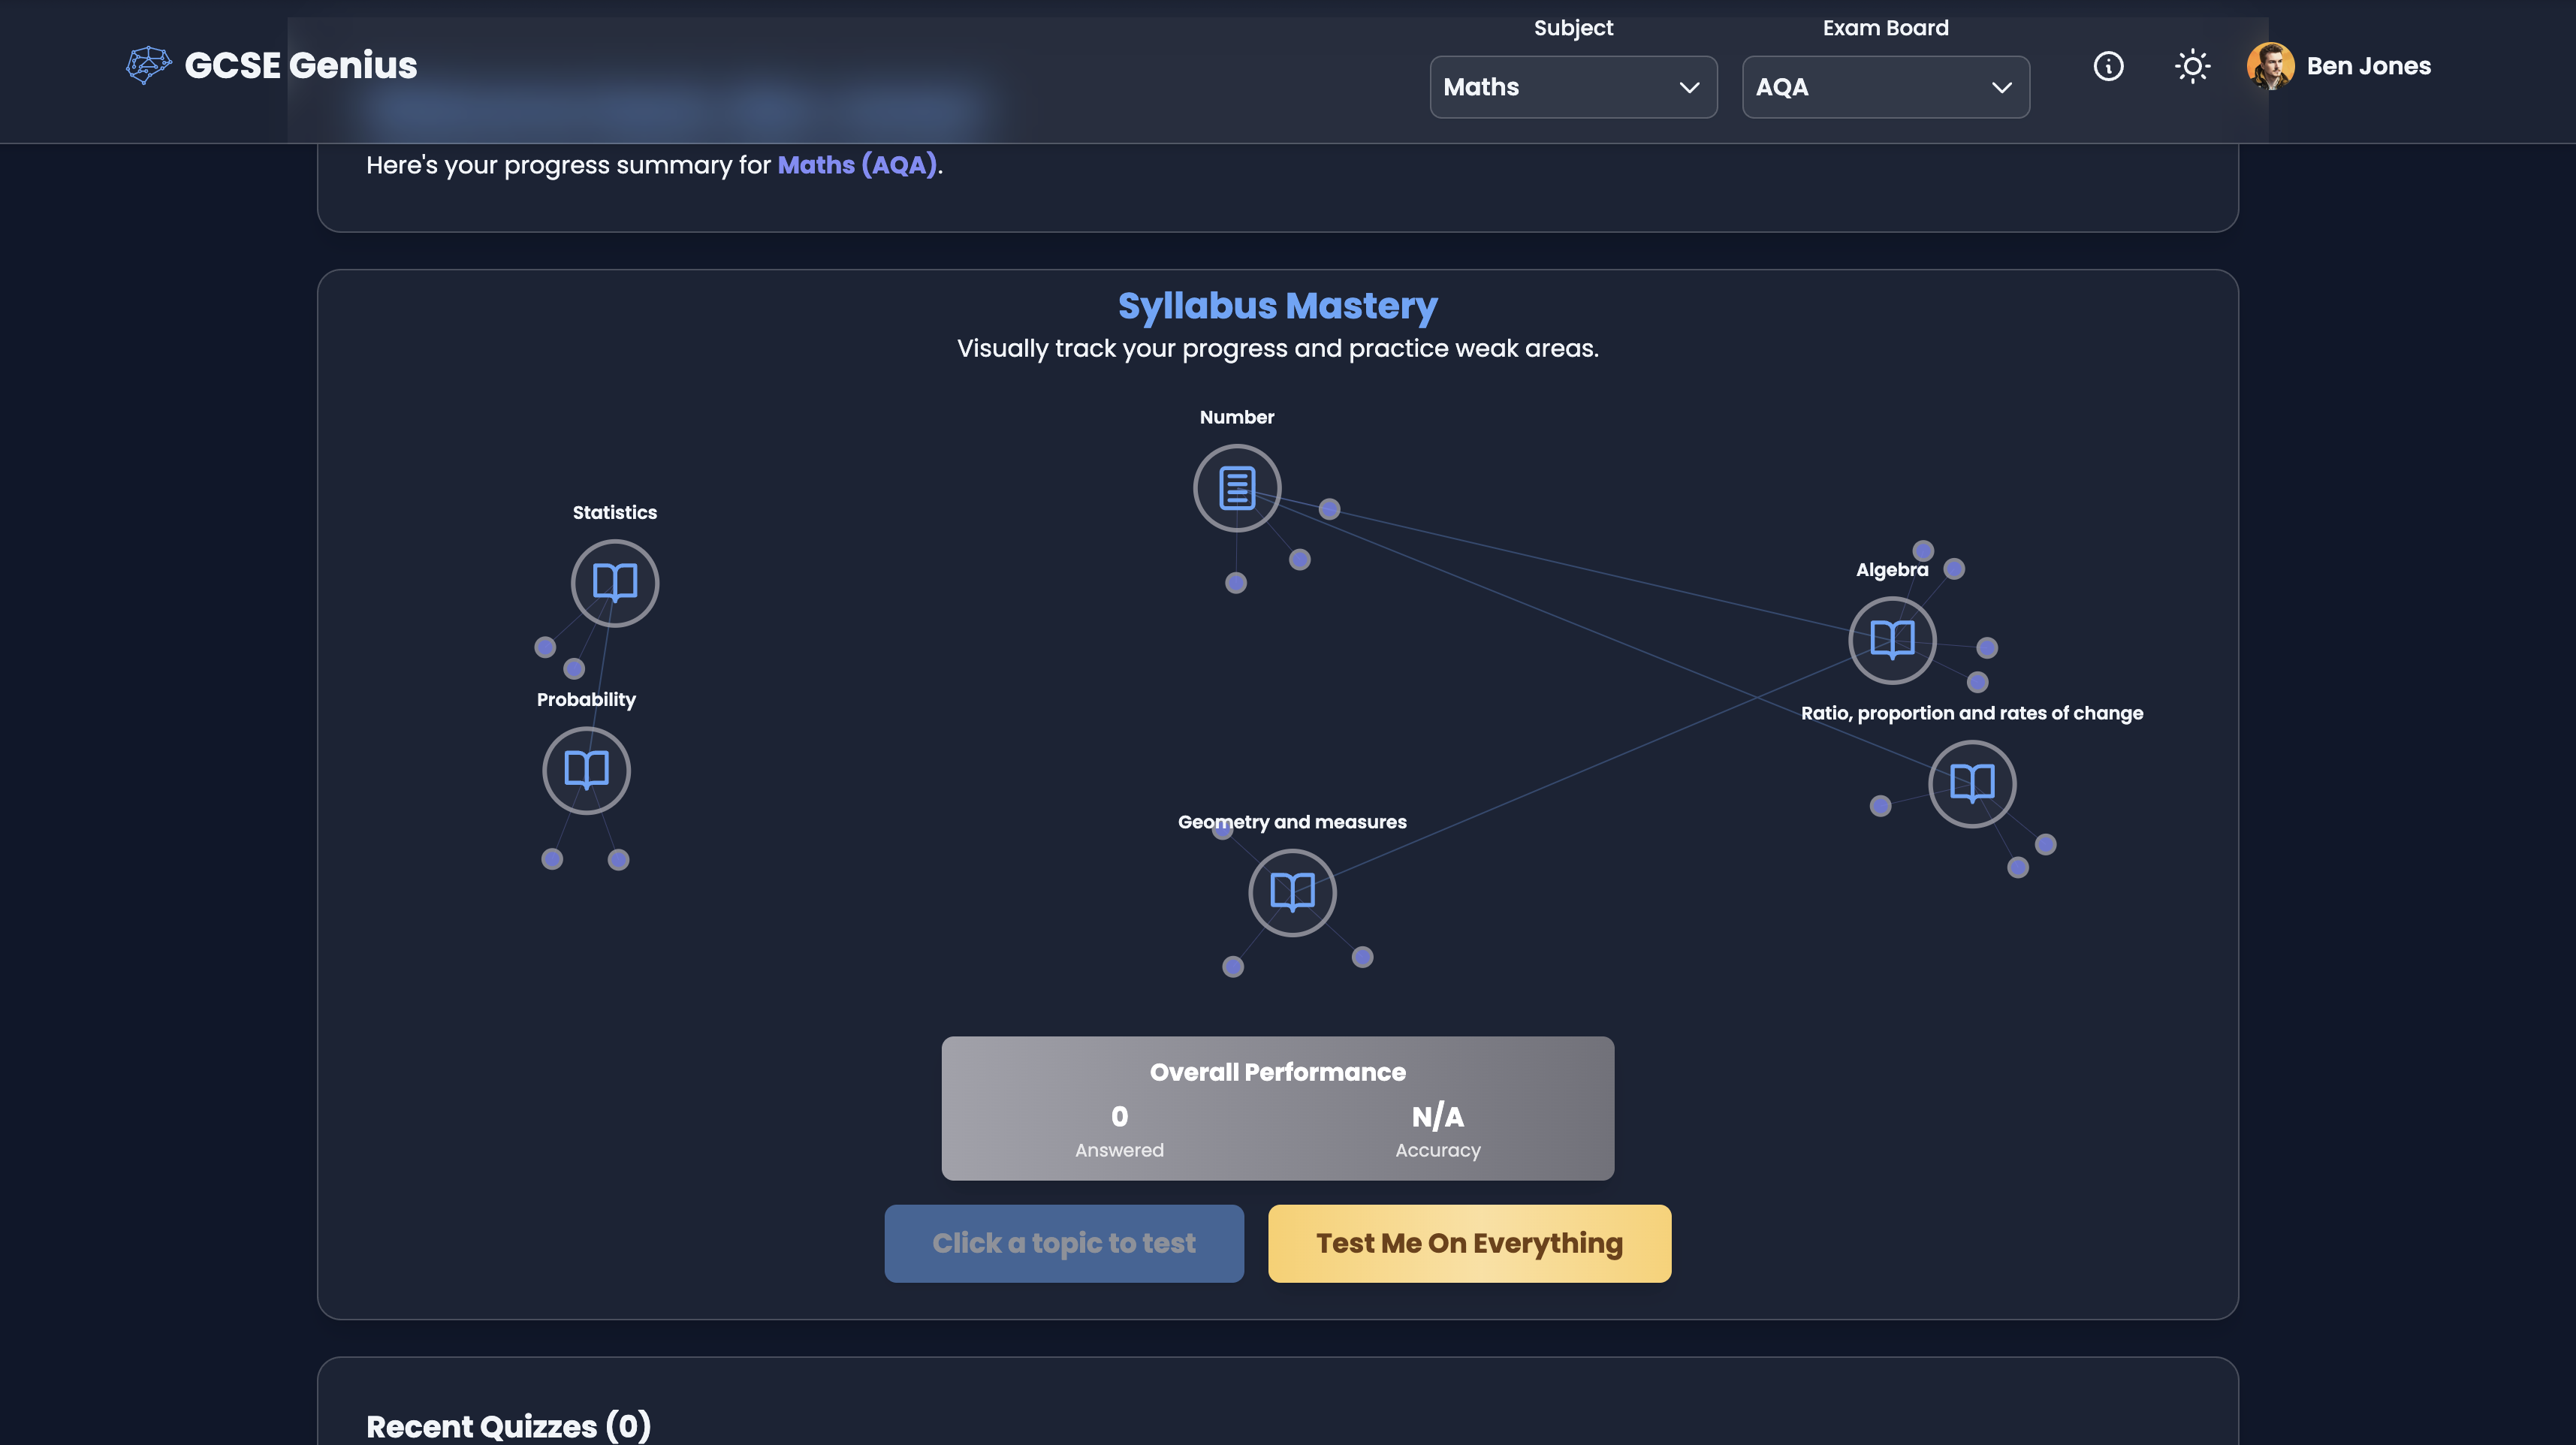Click the 'Click a topic to test' button

[1063, 1243]
